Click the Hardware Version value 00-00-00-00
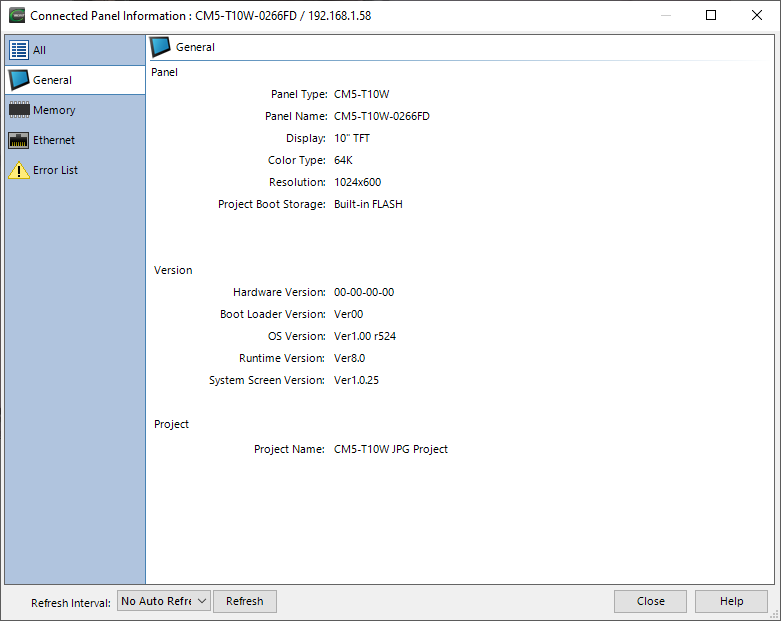The width and height of the screenshot is (781, 621). pyautogui.click(x=364, y=292)
